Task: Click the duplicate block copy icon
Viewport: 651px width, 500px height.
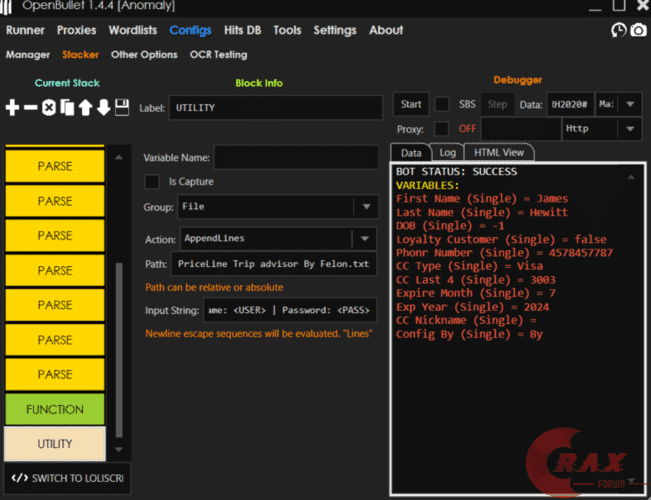Action: click(x=67, y=107)
